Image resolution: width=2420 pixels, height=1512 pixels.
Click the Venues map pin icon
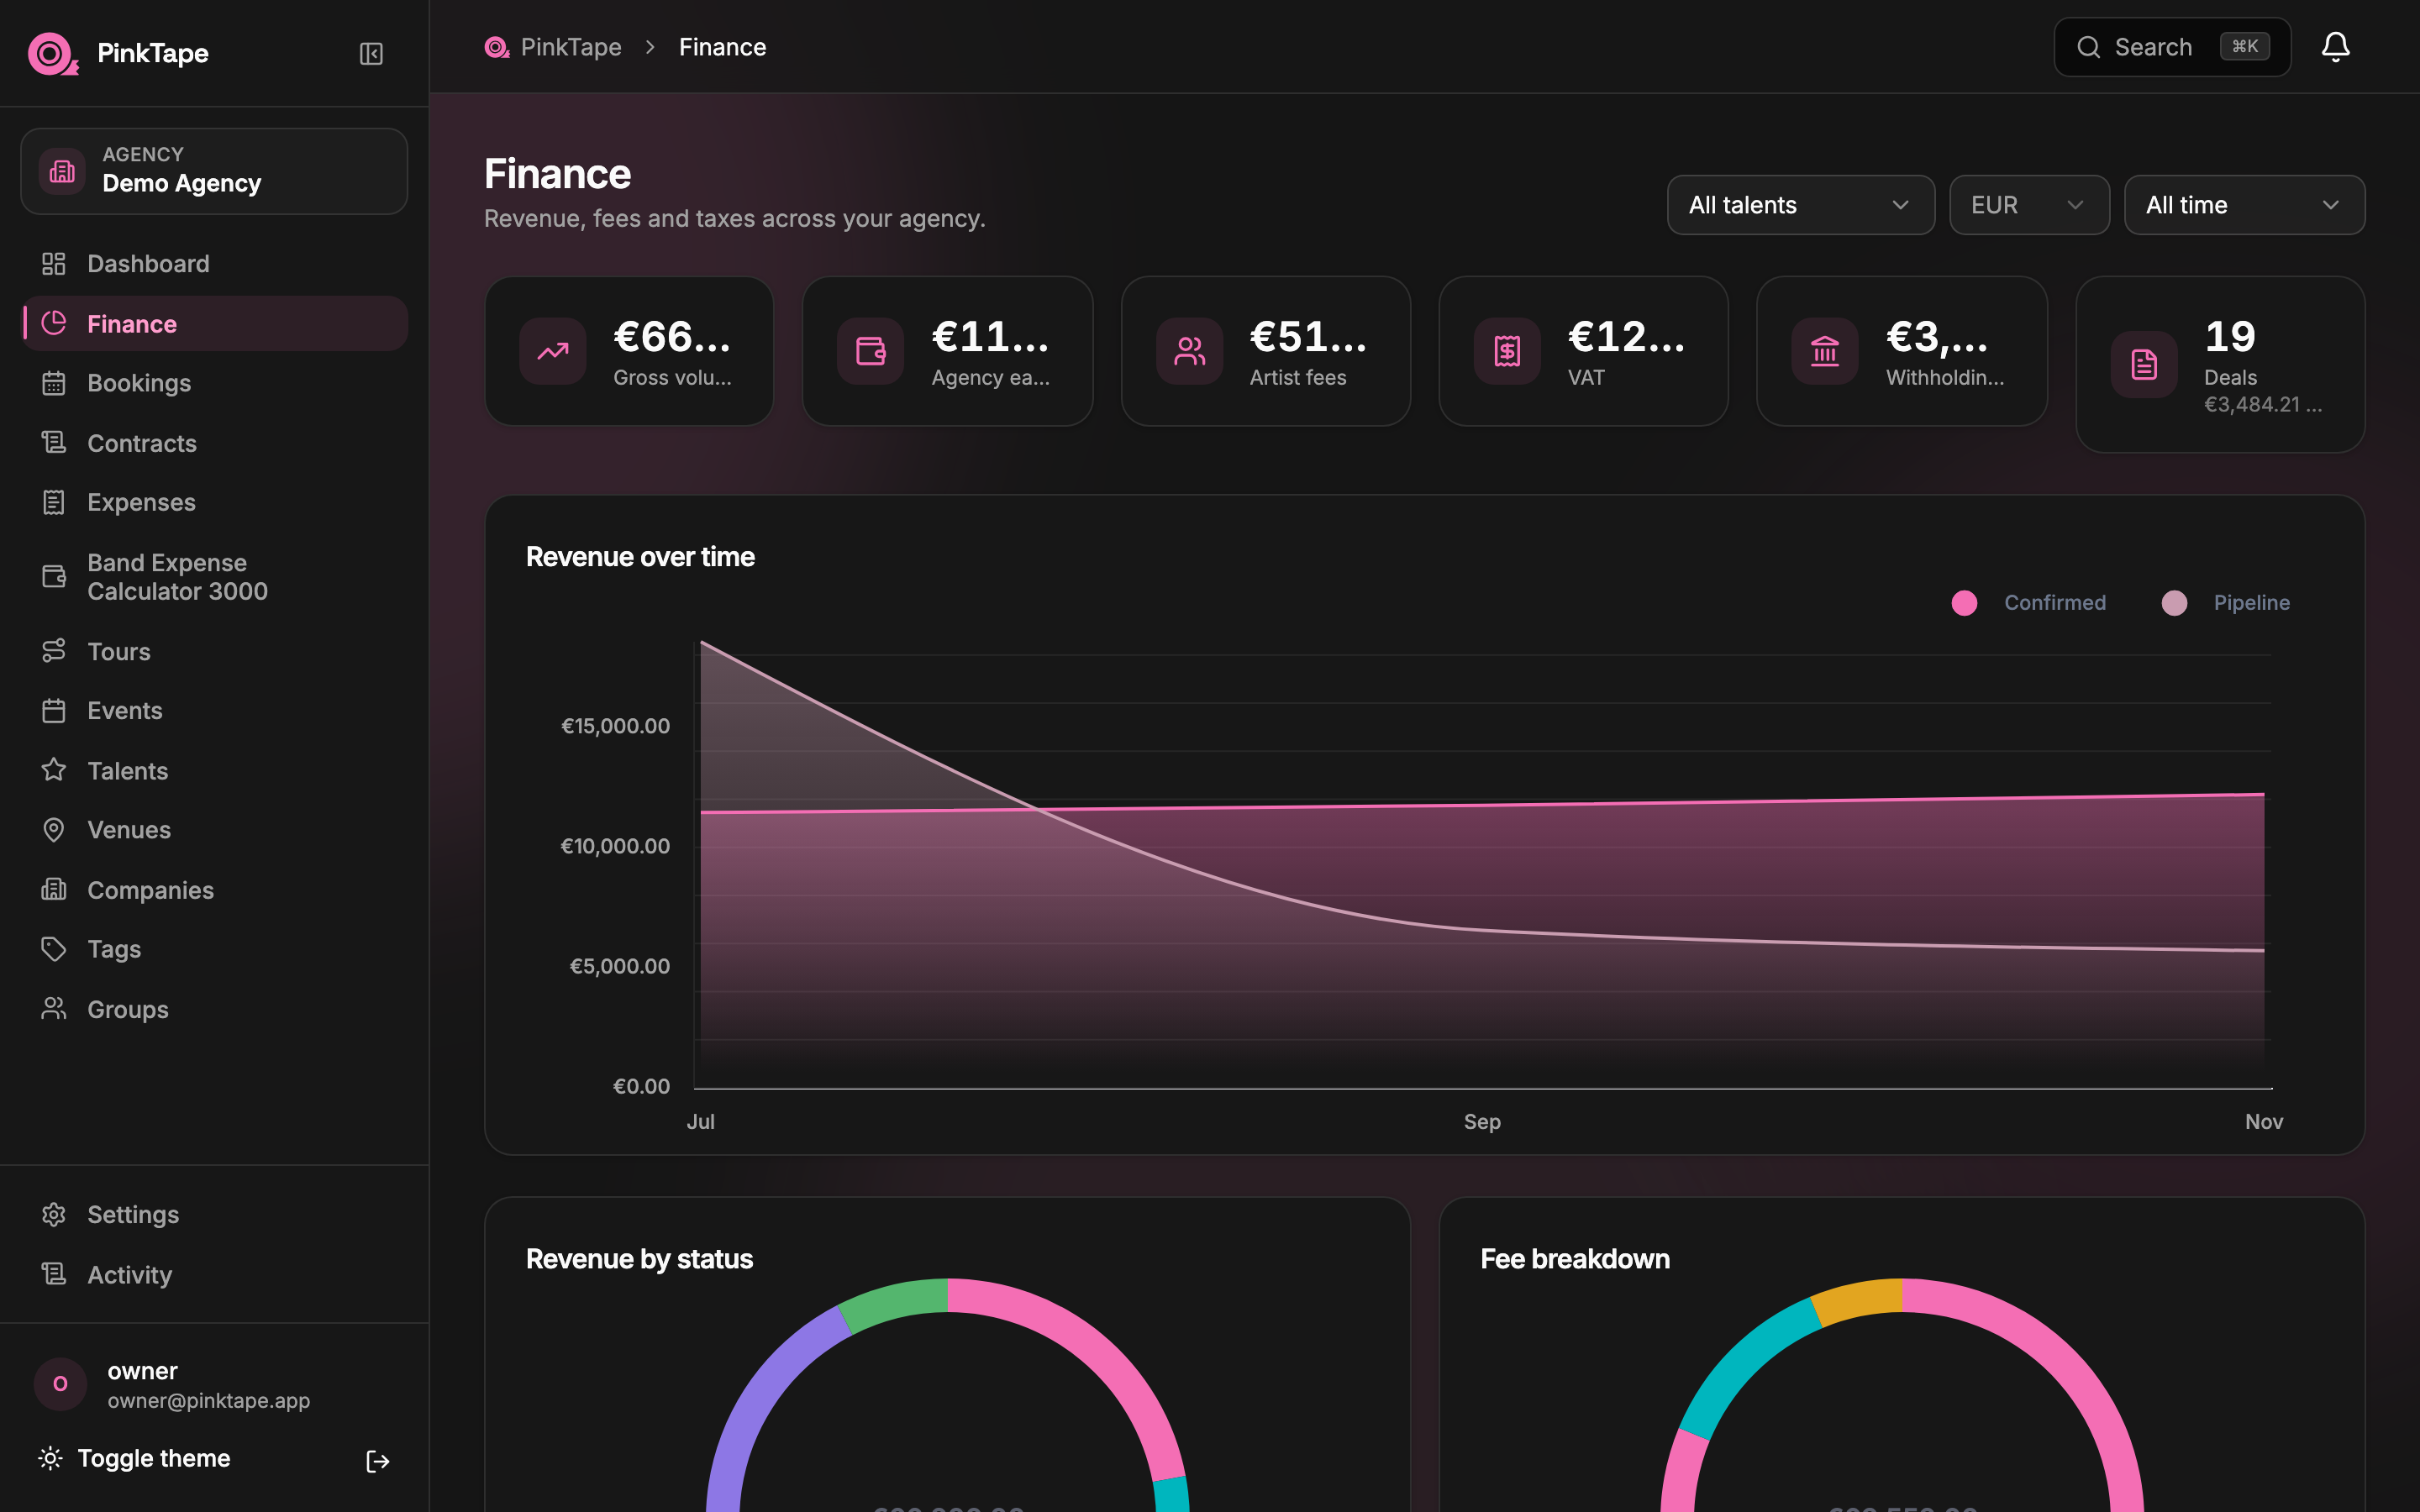coord(54,830)
